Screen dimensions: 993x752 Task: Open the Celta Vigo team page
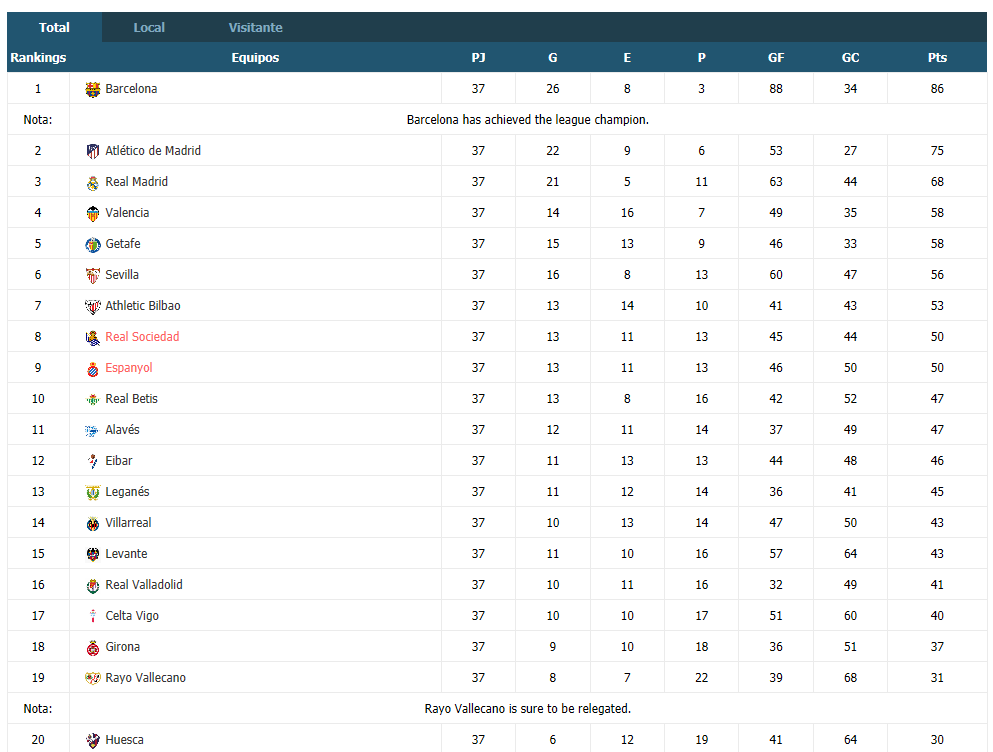click(132, 616)
